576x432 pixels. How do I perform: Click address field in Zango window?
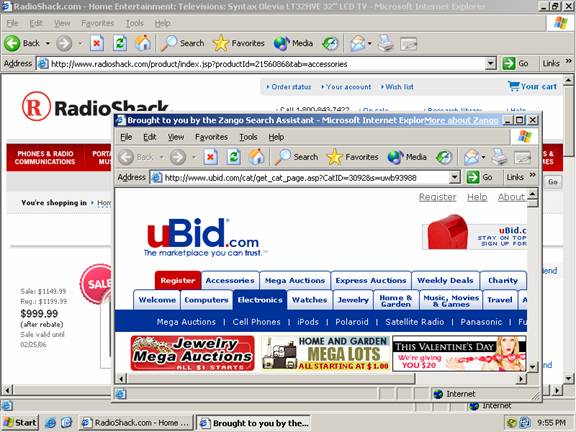pos(305,178)
